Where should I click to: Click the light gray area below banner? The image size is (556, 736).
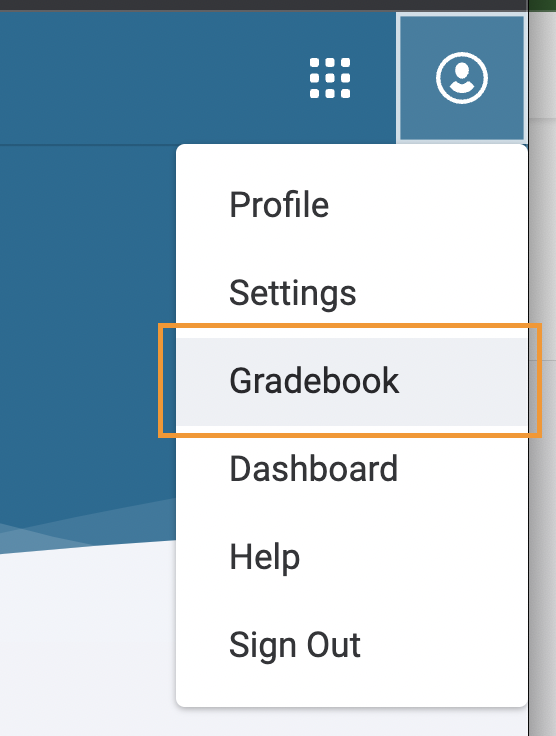pyautogui.click(x=84, y=648)
